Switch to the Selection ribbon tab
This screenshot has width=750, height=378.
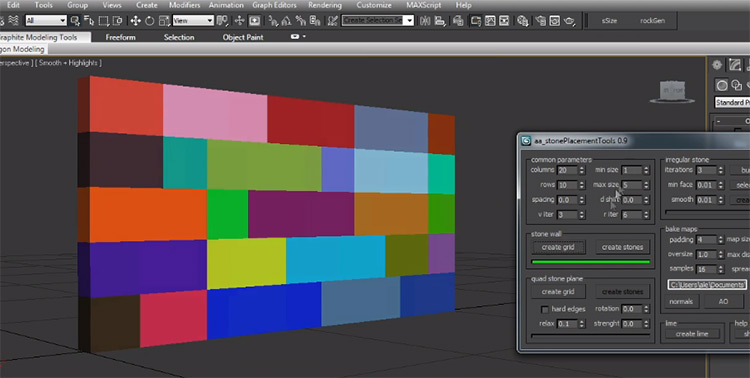(x=179, y=37)
